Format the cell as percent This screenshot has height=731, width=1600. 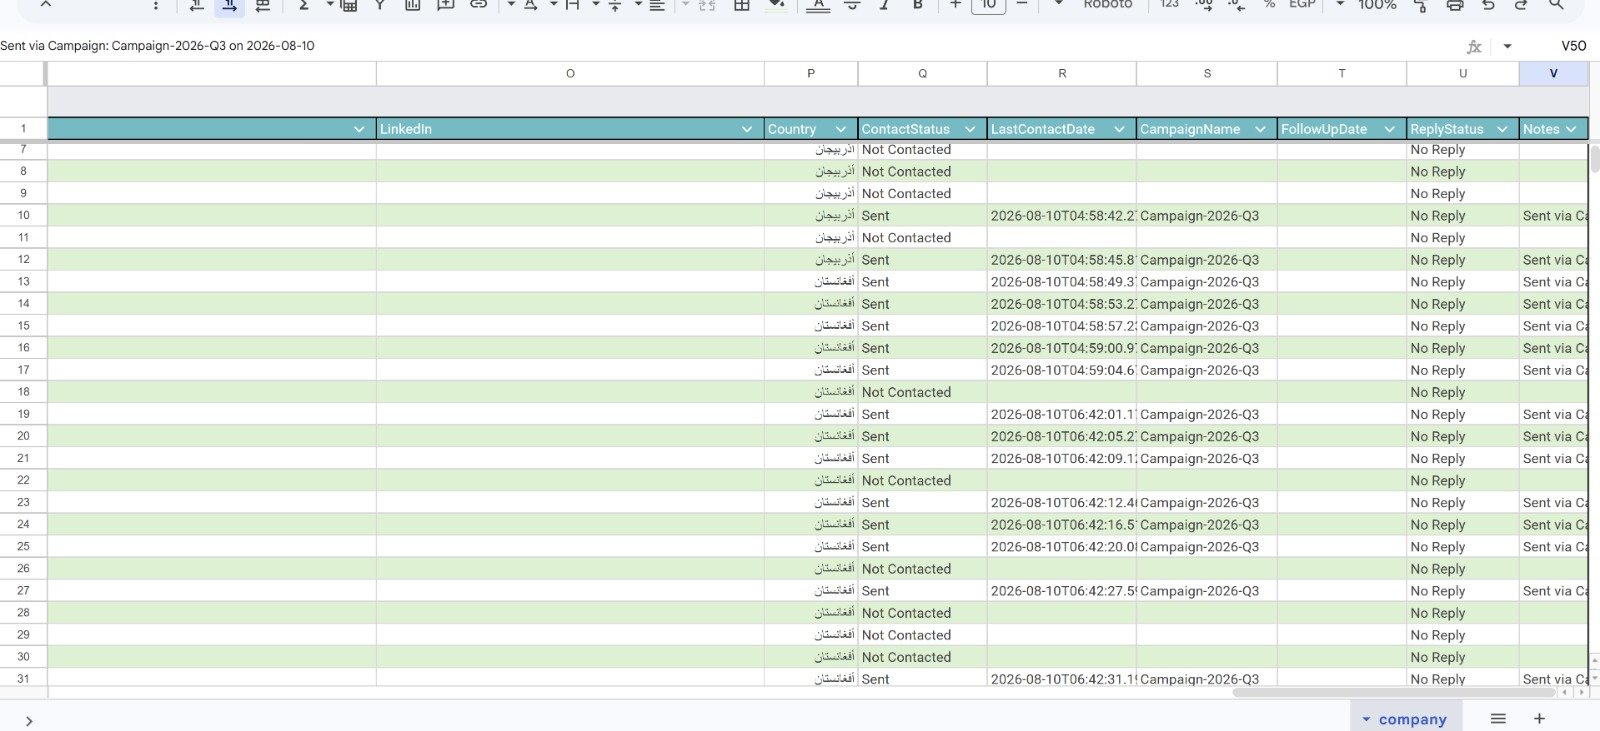coord(1269,5)
